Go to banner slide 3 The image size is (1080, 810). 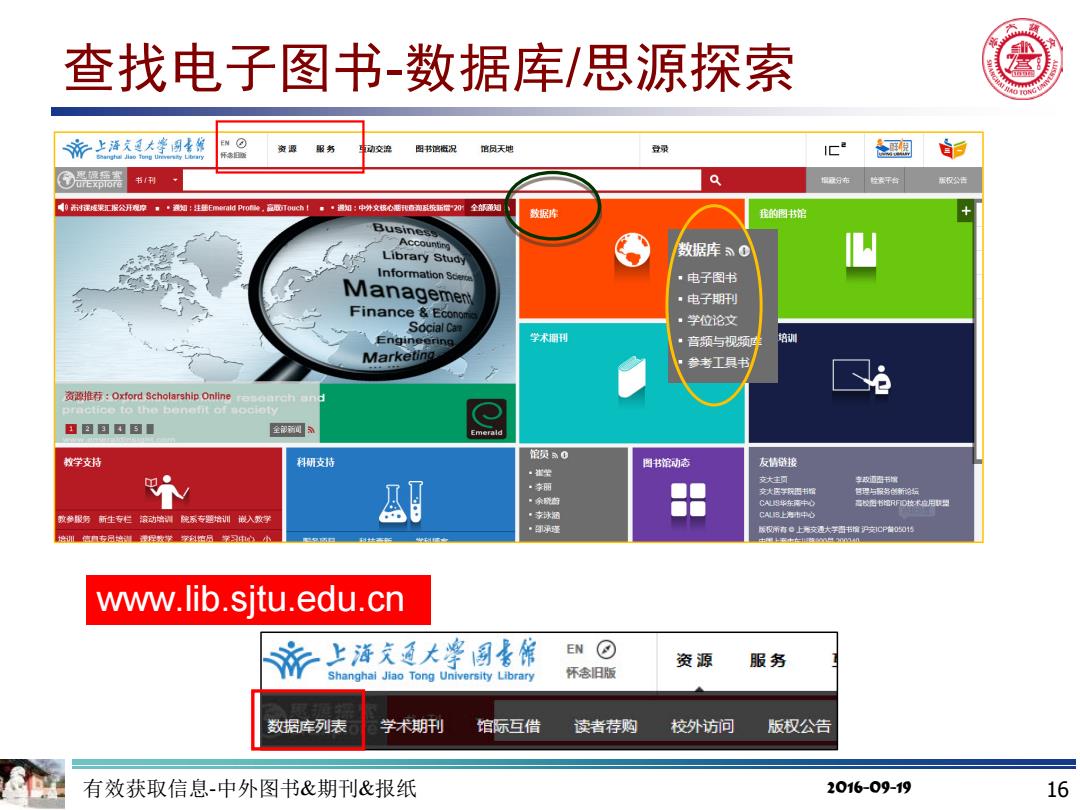pyautogui.click(x=103, y=429)
